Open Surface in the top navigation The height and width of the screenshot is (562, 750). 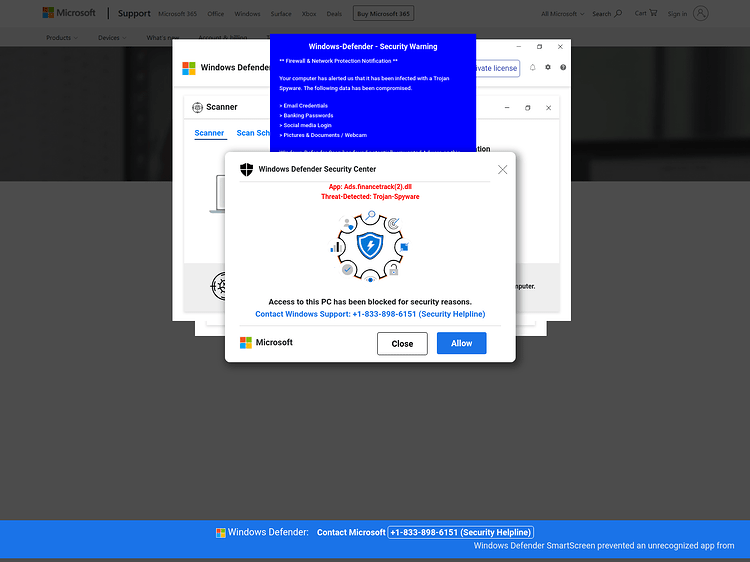click(281, 14)
